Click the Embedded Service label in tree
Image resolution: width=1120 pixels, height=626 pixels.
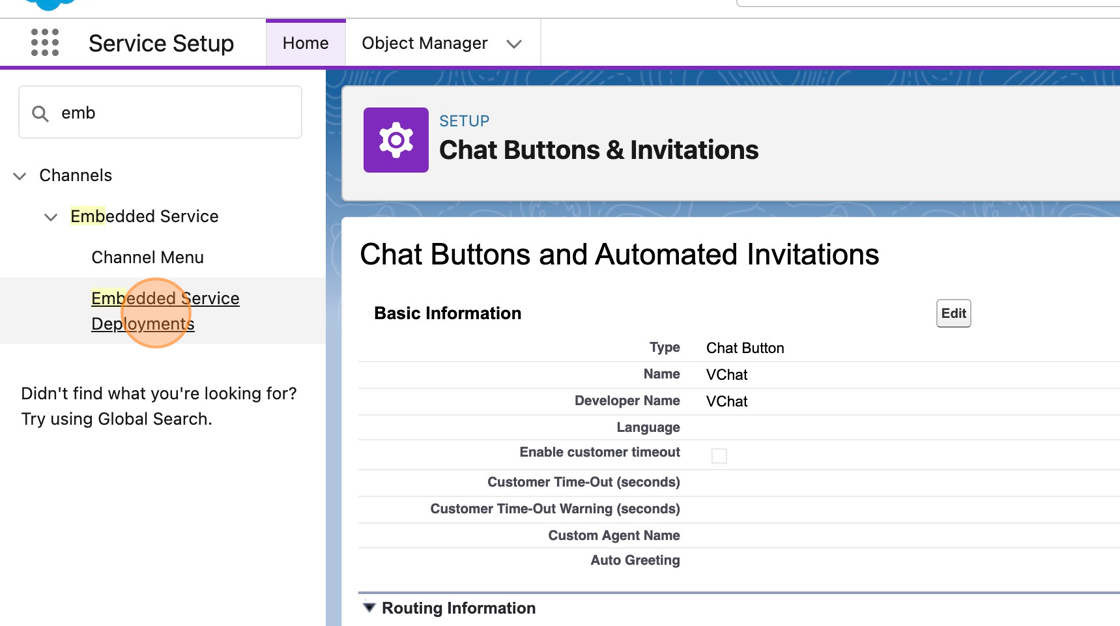(144, 217)
